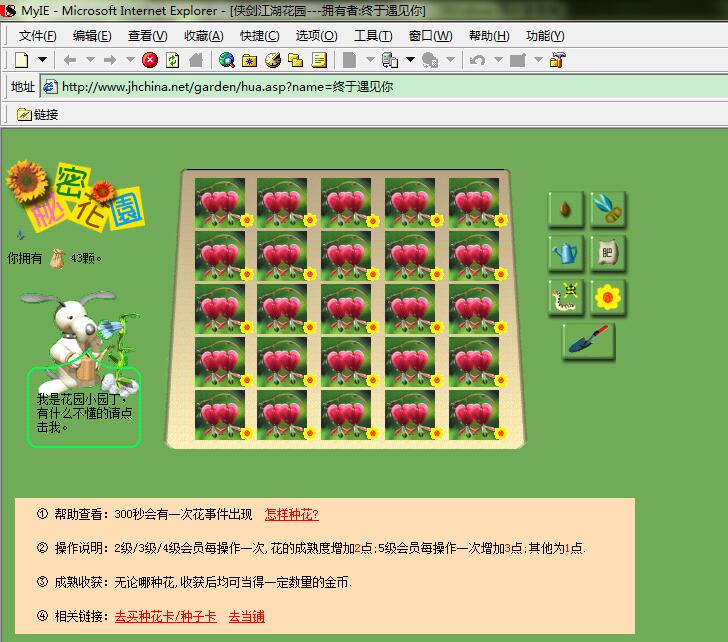Click the Forward arrow toolbar button
This screenshot has width=728, height=642.
pyautogui.click(x=110, y=60)
